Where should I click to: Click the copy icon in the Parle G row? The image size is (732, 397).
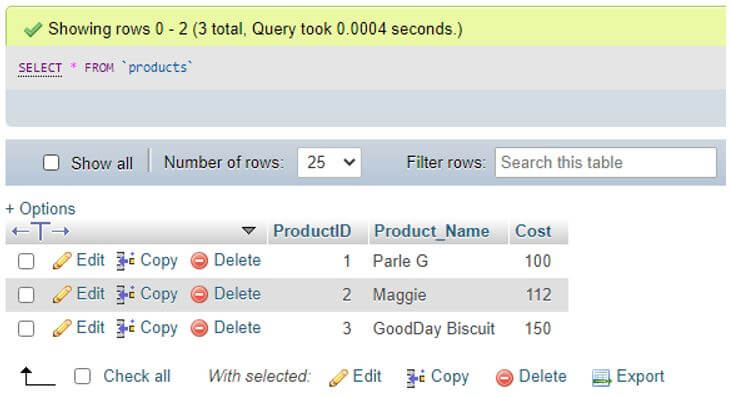pos(126,261)
